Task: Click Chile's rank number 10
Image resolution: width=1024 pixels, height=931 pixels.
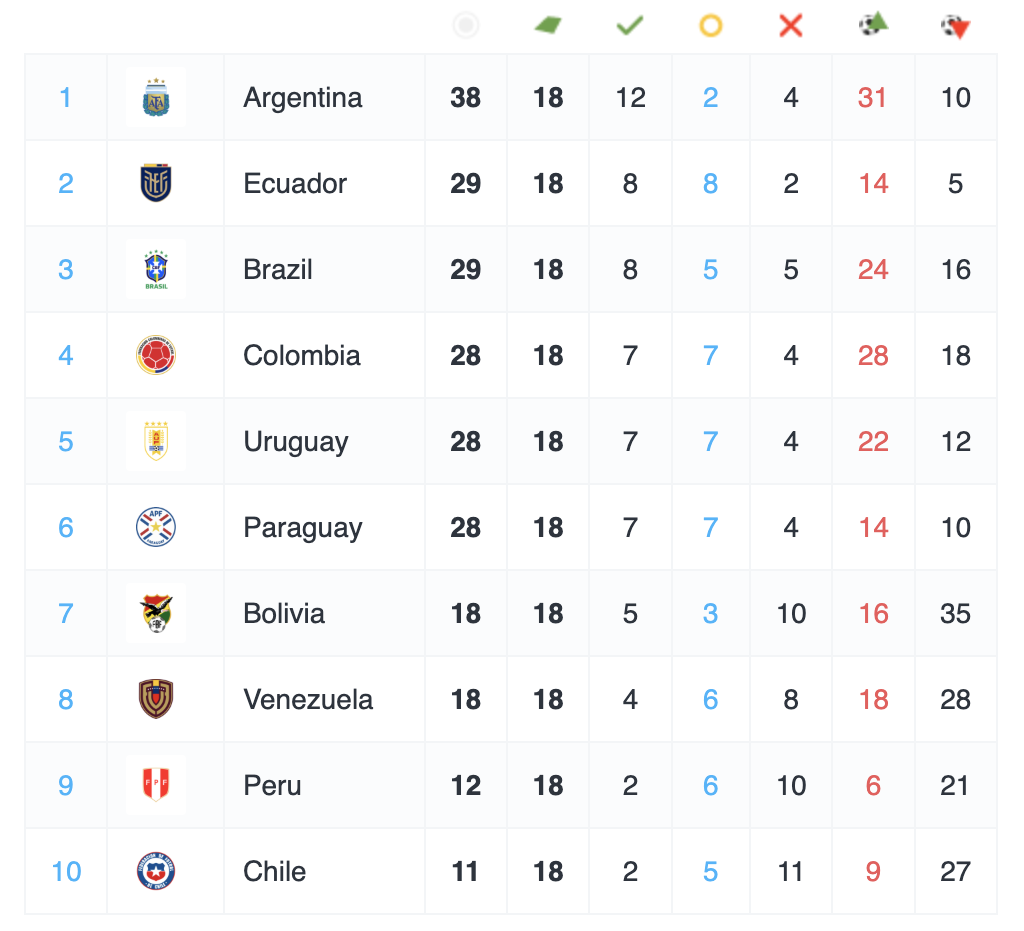Action: pyautogui.click(x=66, y=872)
